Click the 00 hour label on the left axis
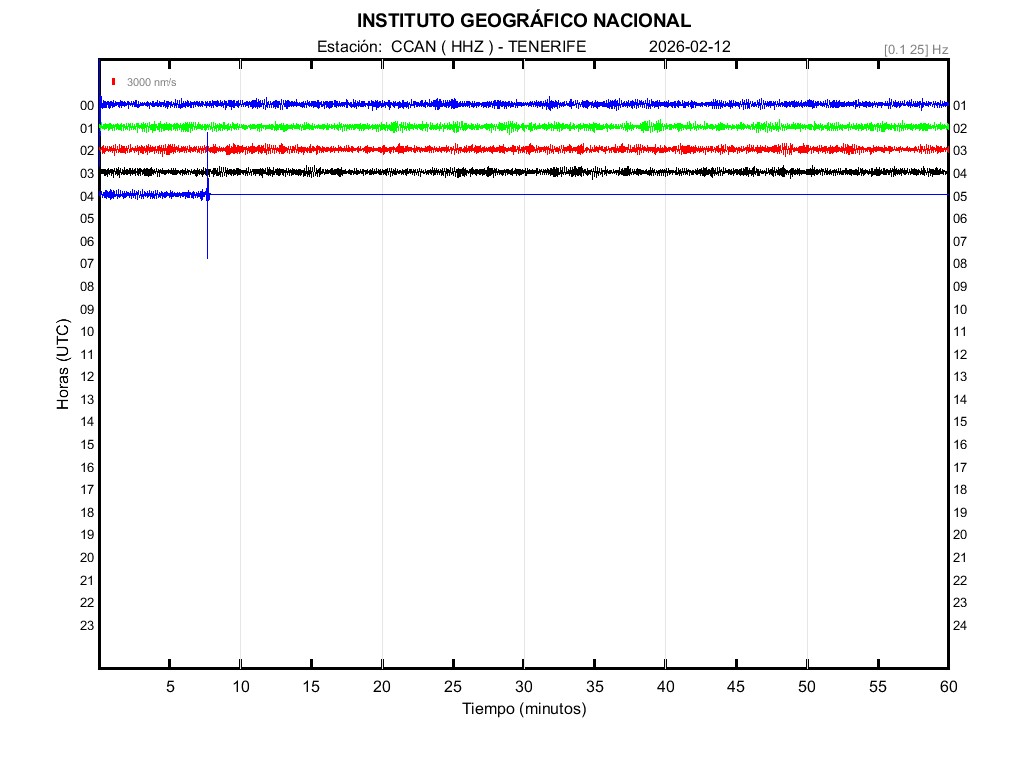The image size is (1024, 768). (x=87, y=105)
